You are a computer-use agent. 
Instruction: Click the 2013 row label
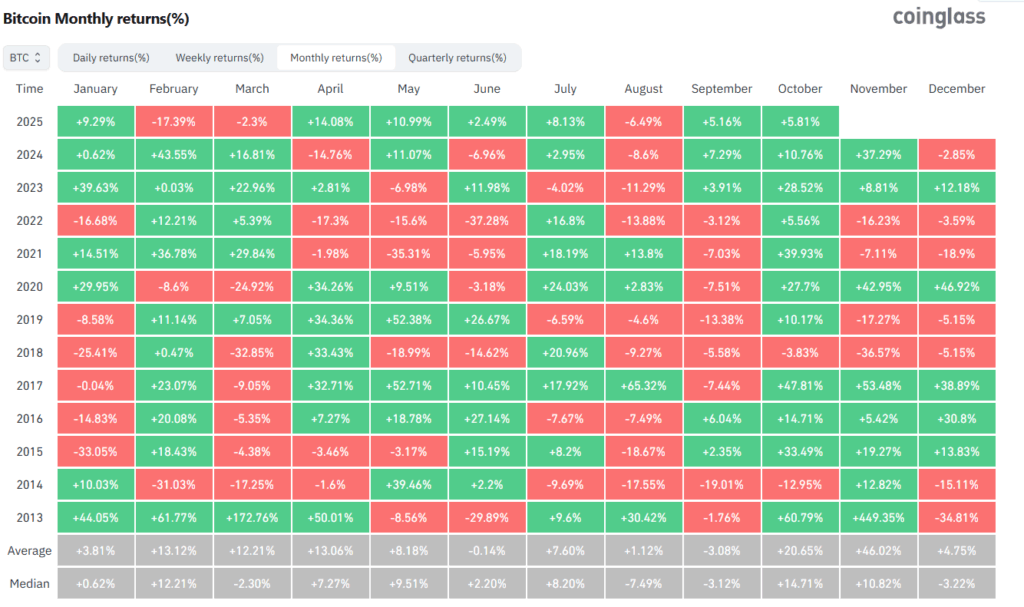(29, 517)
